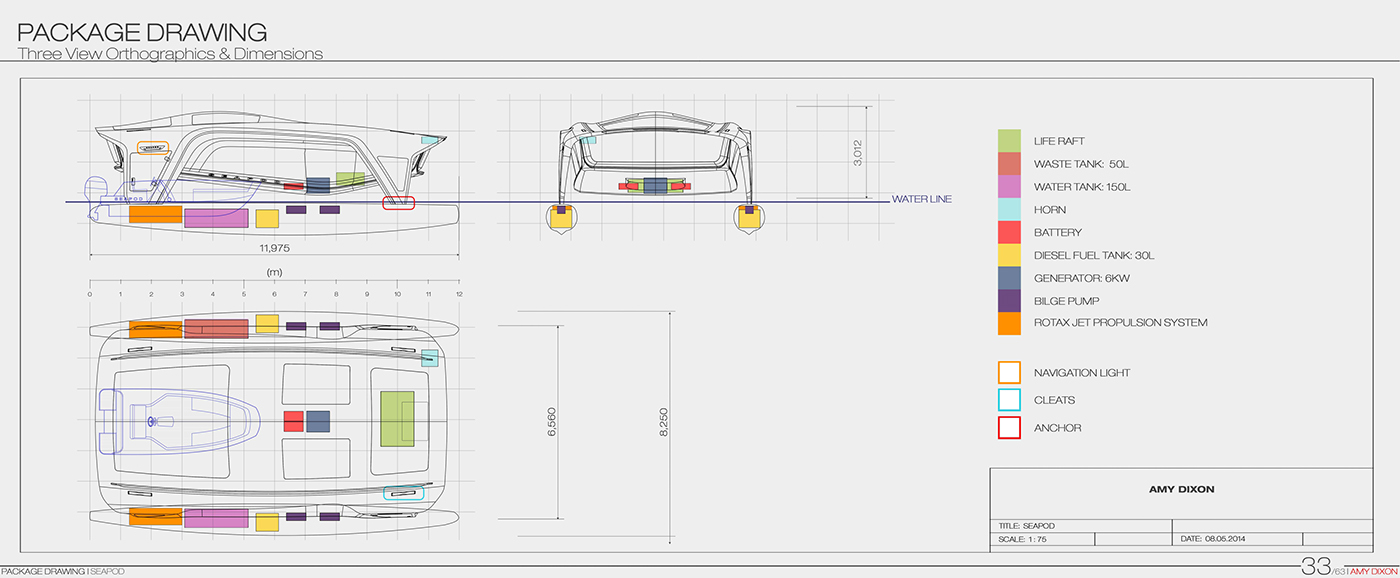This screenshot has height=578, width=1400.
Task: Select the 'Three View Orthographics & Dimensions' subtitle
Action: point(171,54)
